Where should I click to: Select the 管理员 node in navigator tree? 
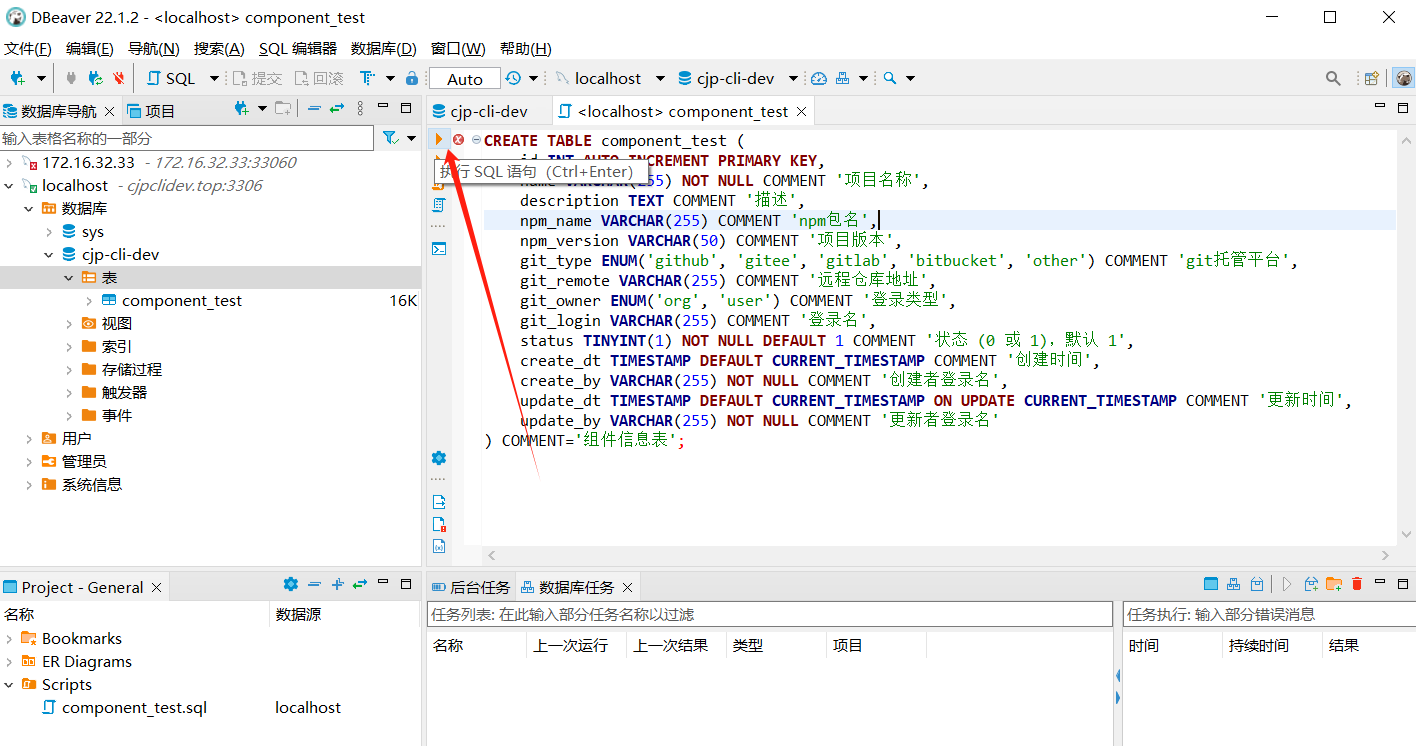(x=84, y=462)
